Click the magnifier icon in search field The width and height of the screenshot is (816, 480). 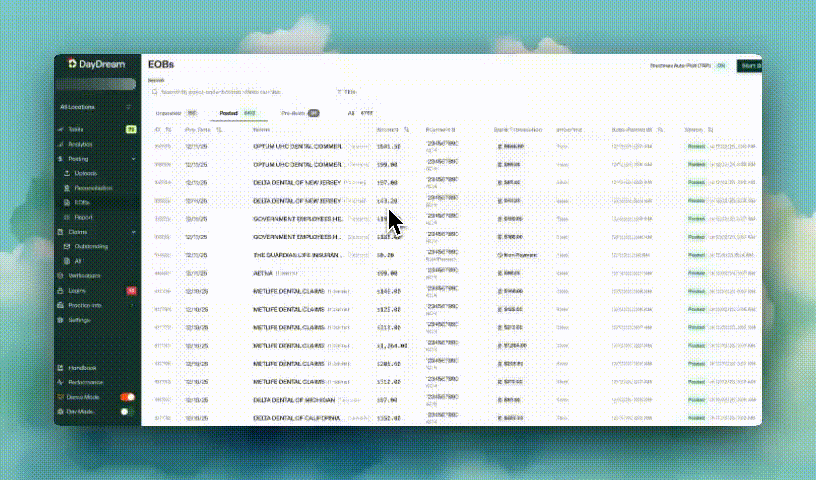[155, 92]
